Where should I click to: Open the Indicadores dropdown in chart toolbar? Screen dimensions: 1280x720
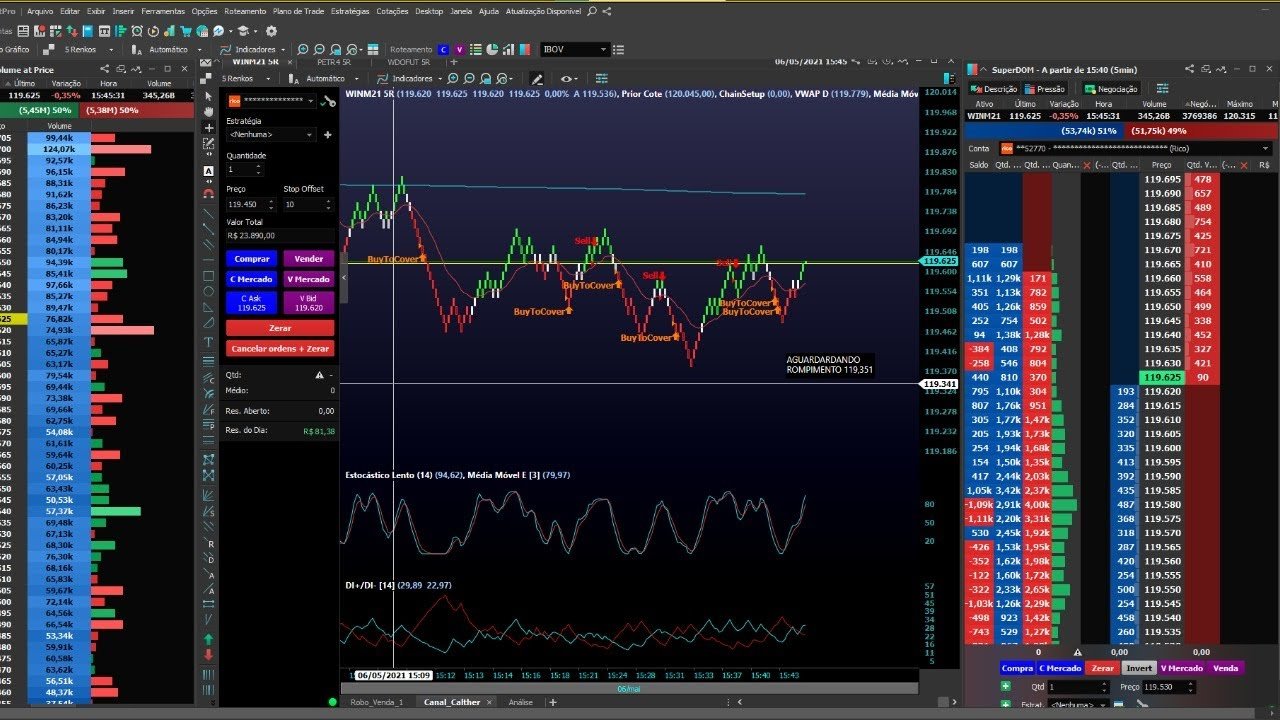(x=412, y=78)
